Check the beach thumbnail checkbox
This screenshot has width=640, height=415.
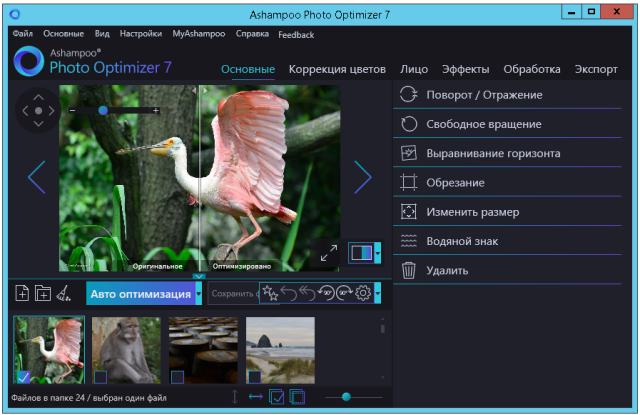[x=254, y=377]
